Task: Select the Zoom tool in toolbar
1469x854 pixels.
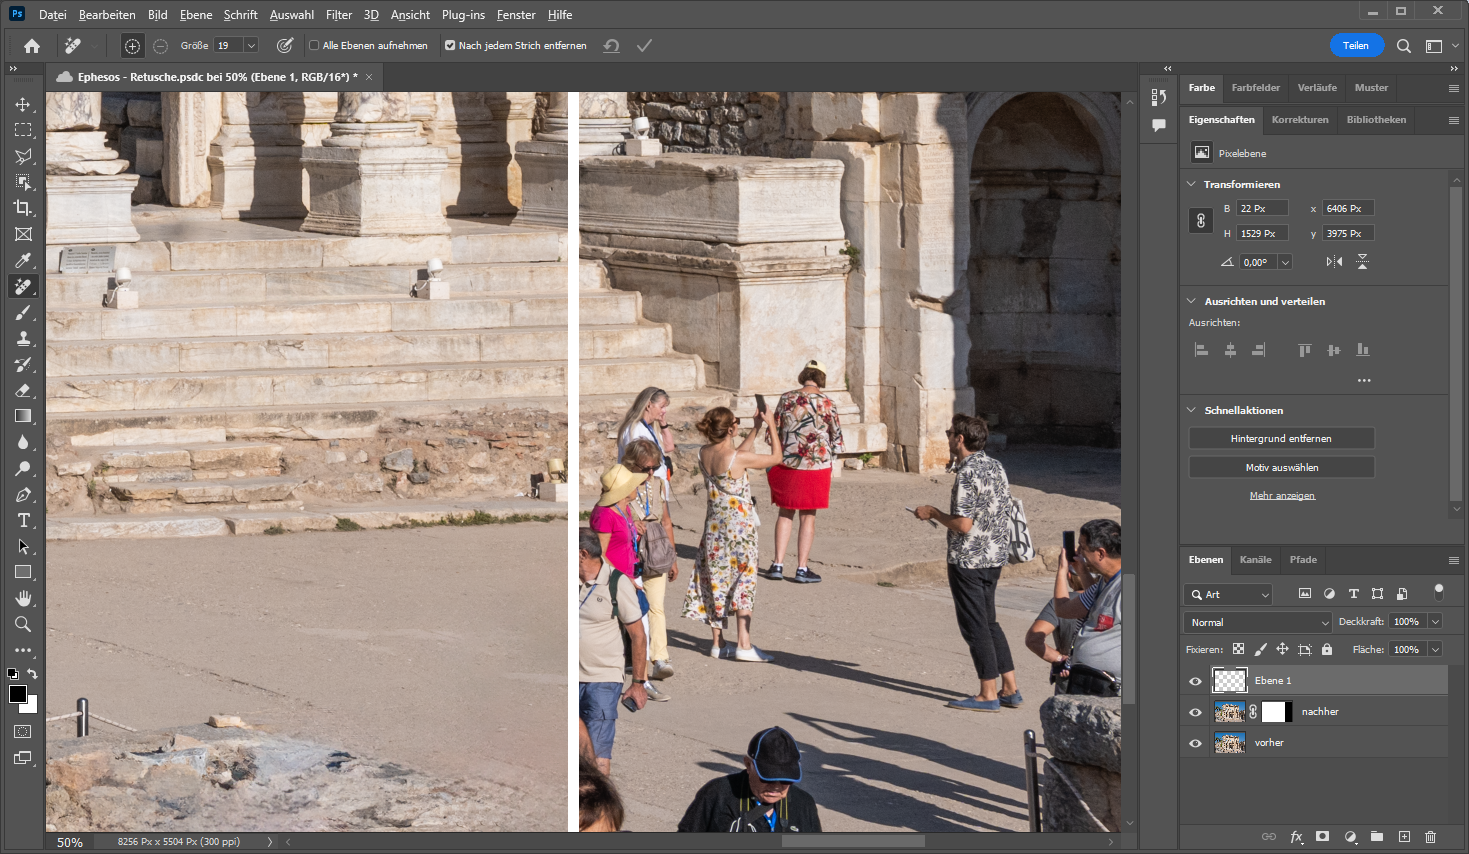Action: click(x=23, y=624)
